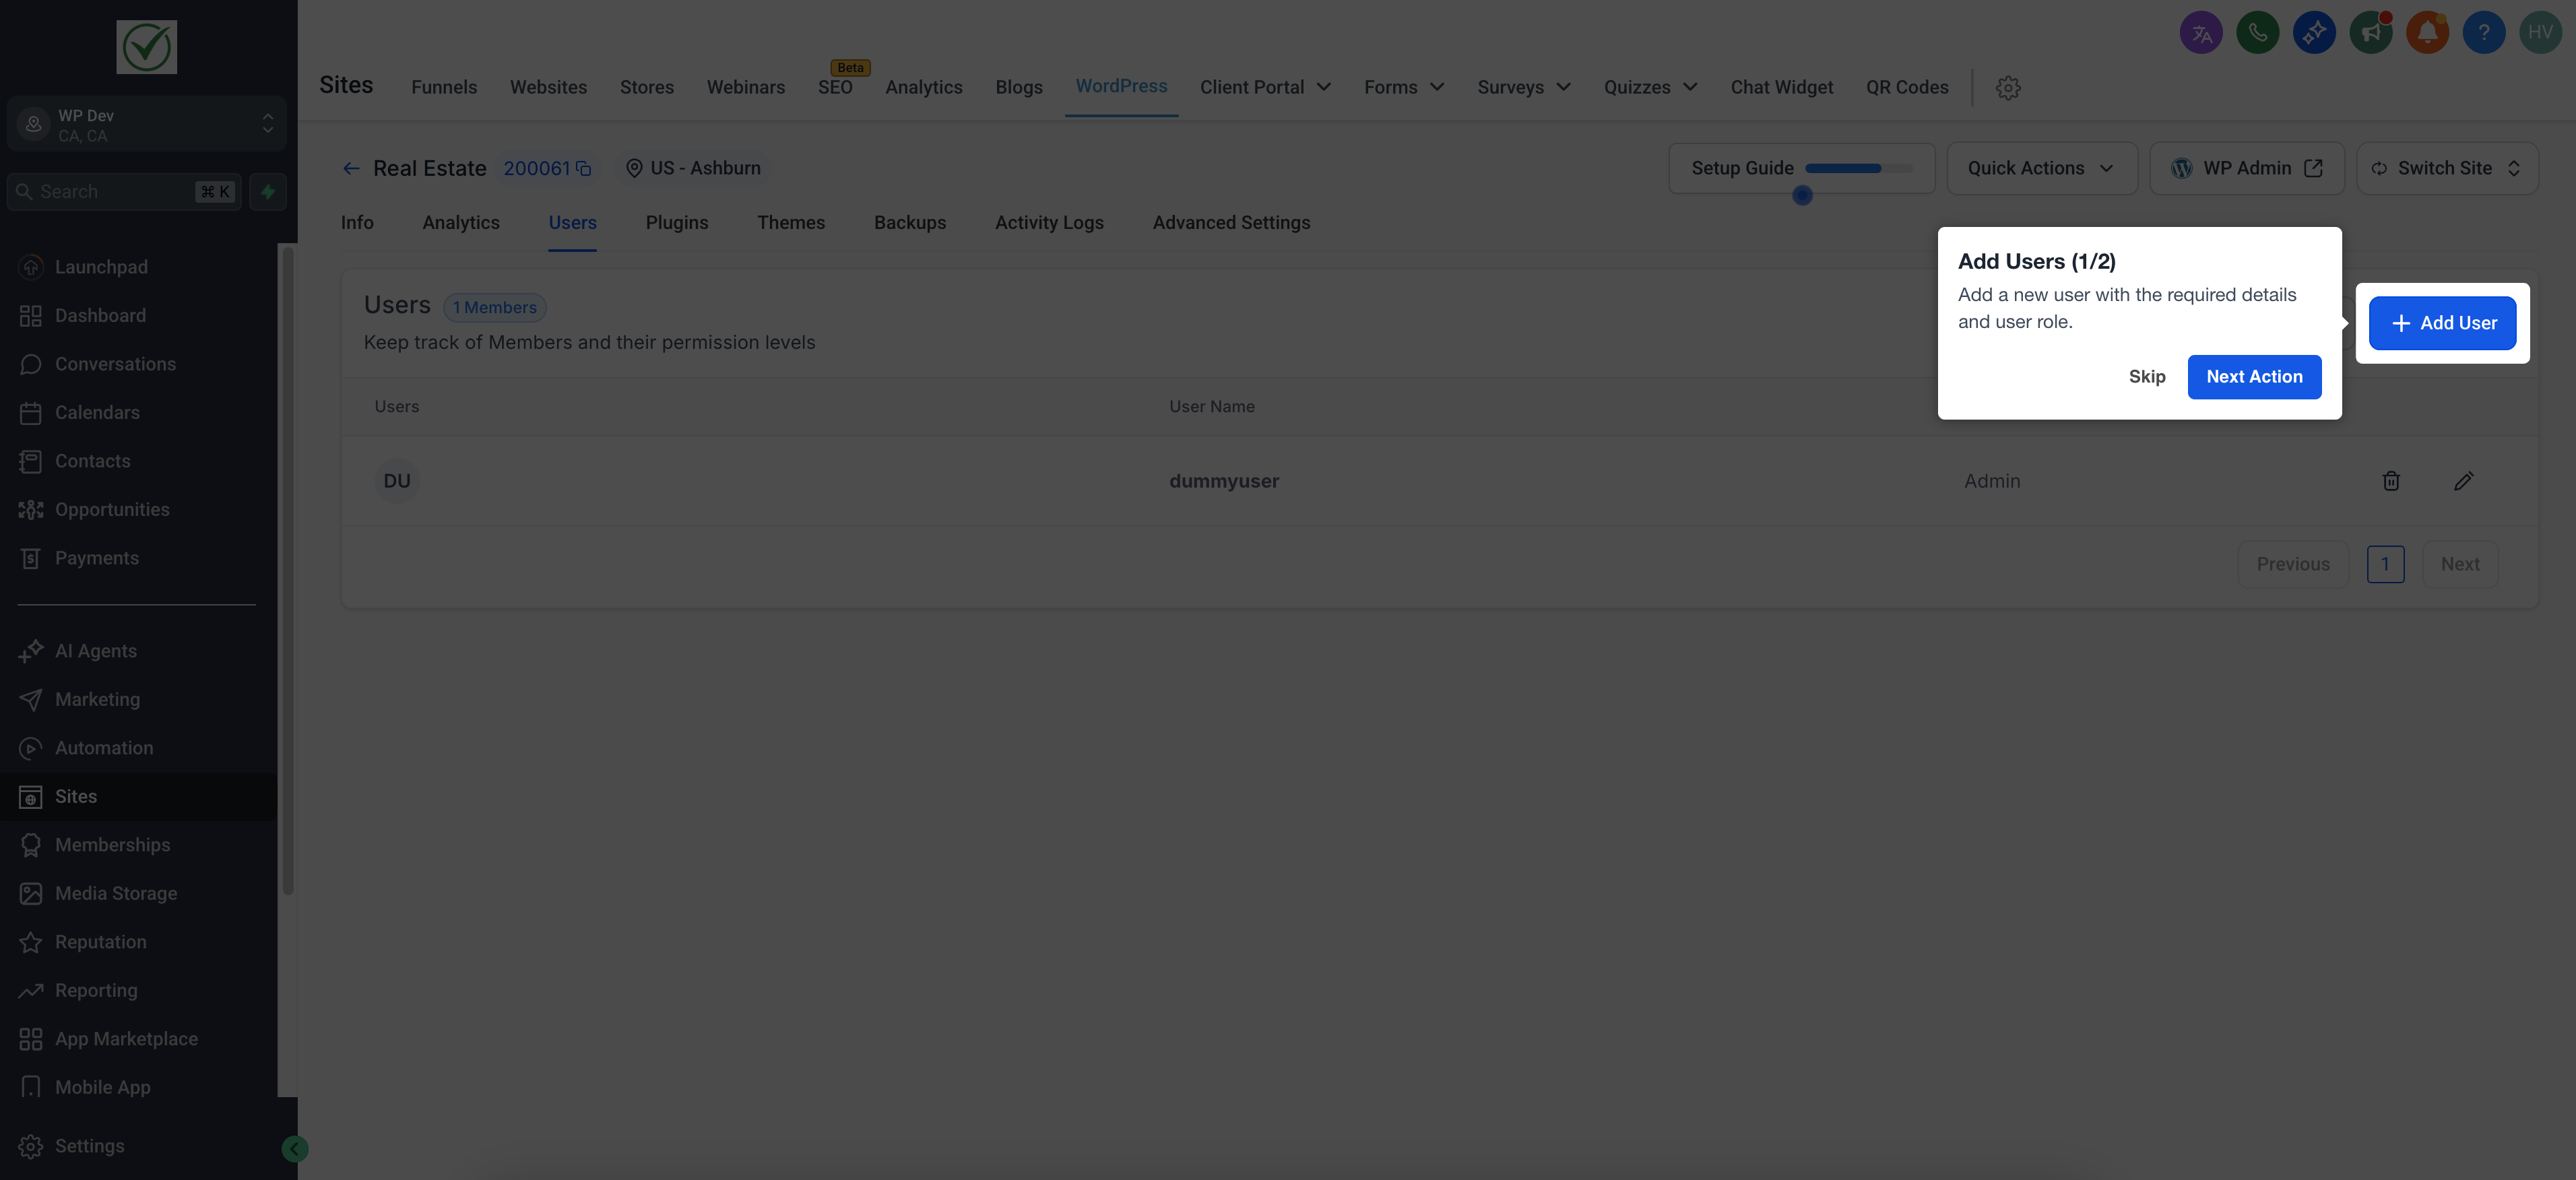
Task: Open the notifications bell icon
Action: tap(2427, 33)
